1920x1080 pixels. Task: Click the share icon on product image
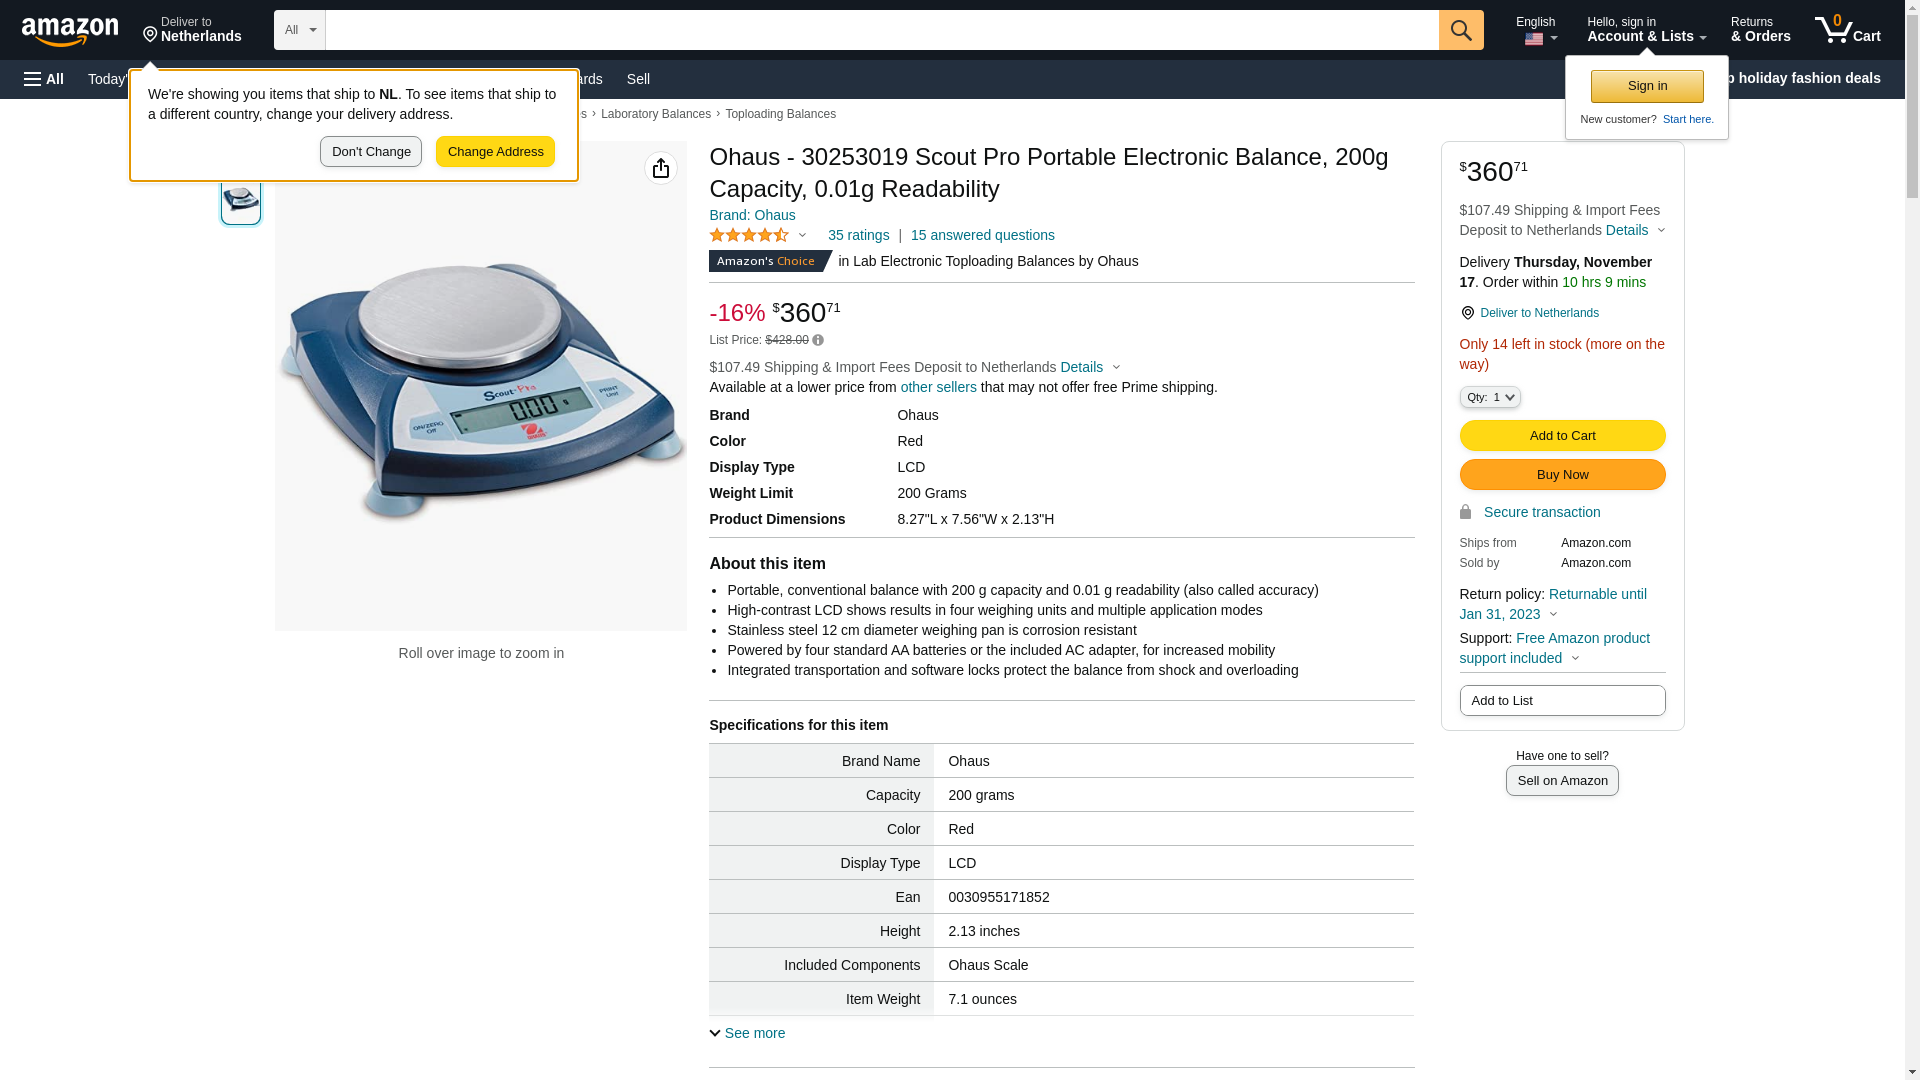pyautogui.click(x=660, y=168)
